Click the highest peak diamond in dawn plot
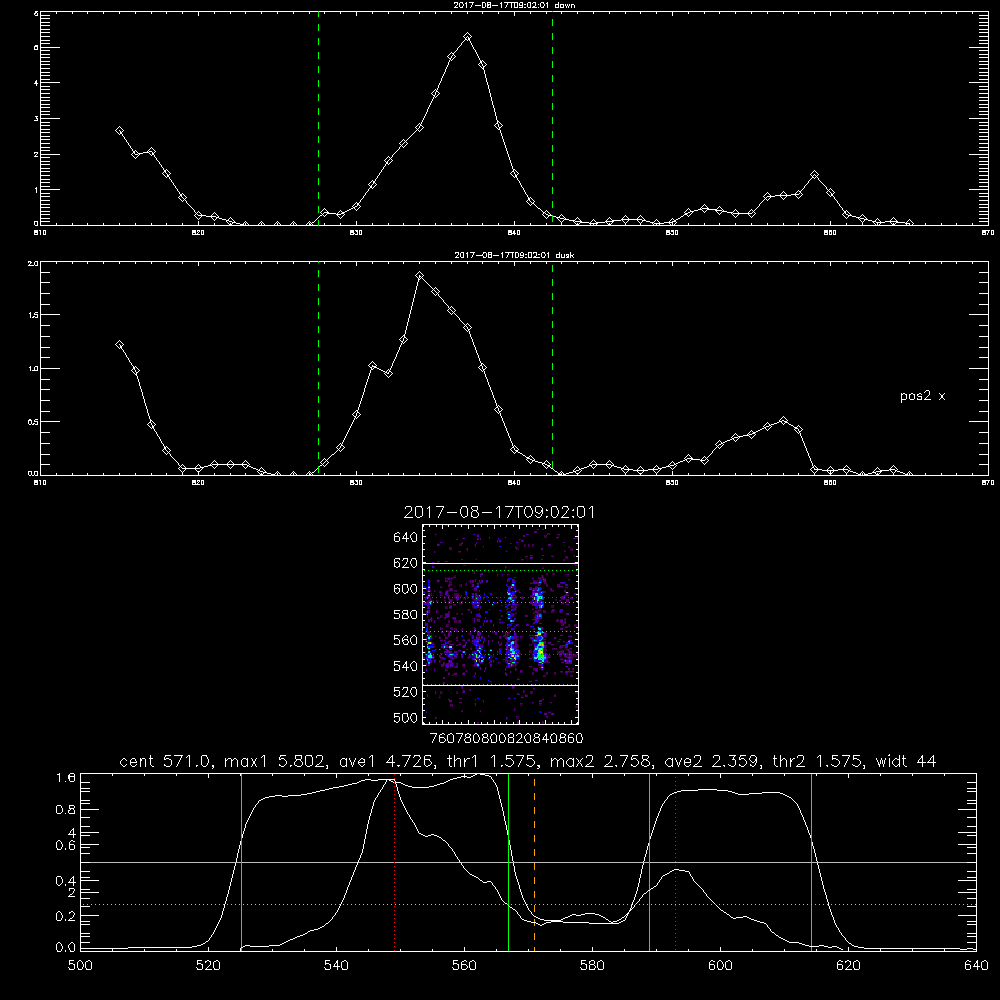This screenshot has height=1000, width=1000. [467, 37]
